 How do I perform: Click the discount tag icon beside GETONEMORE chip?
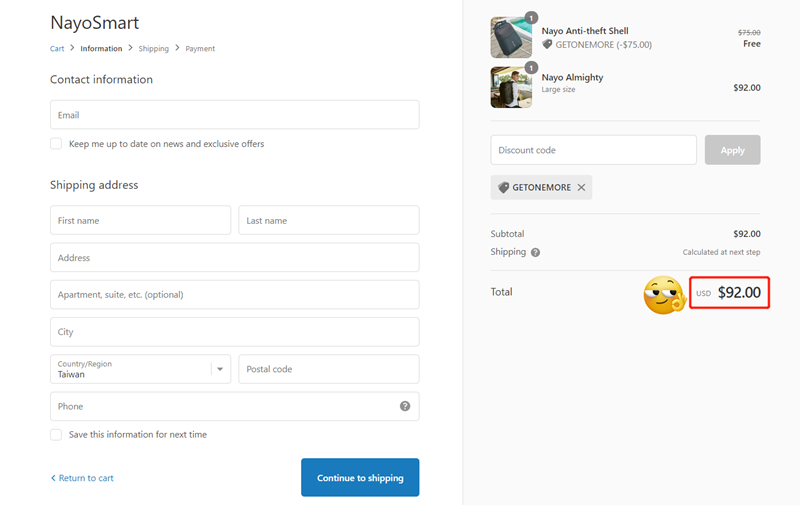[504, 187]
